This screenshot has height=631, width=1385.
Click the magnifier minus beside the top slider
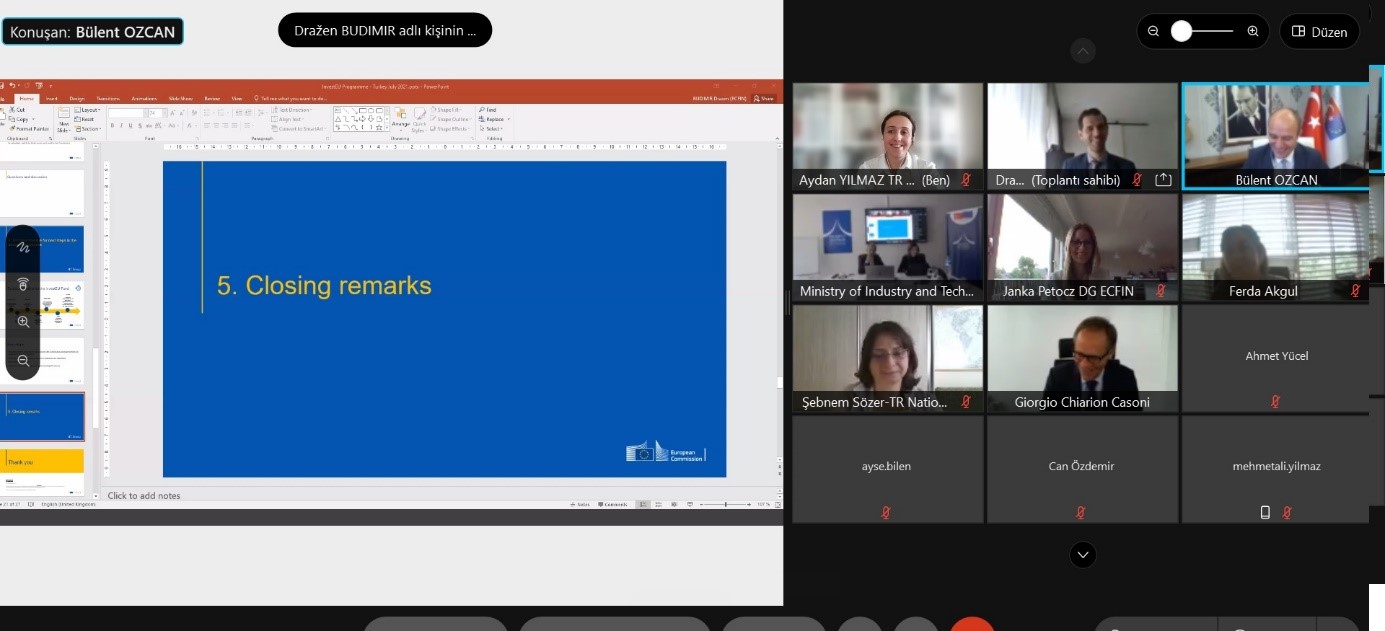1153,31
